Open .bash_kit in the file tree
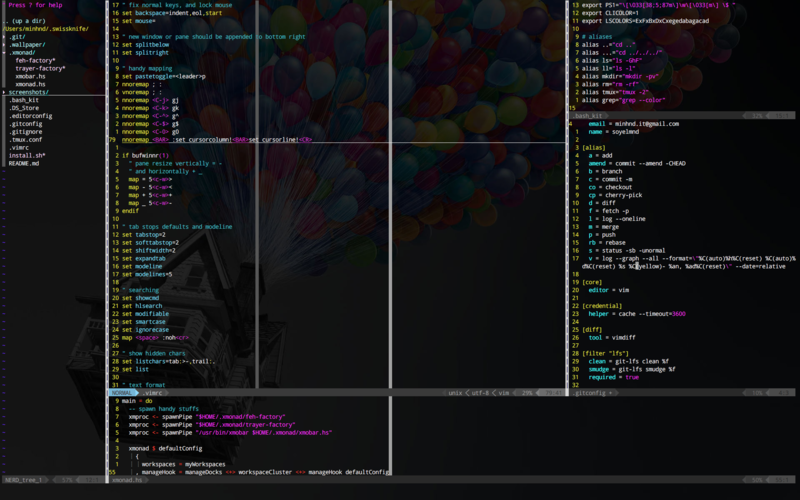Viewport: 800px width, 500px height. pyautogui.click(x=23, y=100)
